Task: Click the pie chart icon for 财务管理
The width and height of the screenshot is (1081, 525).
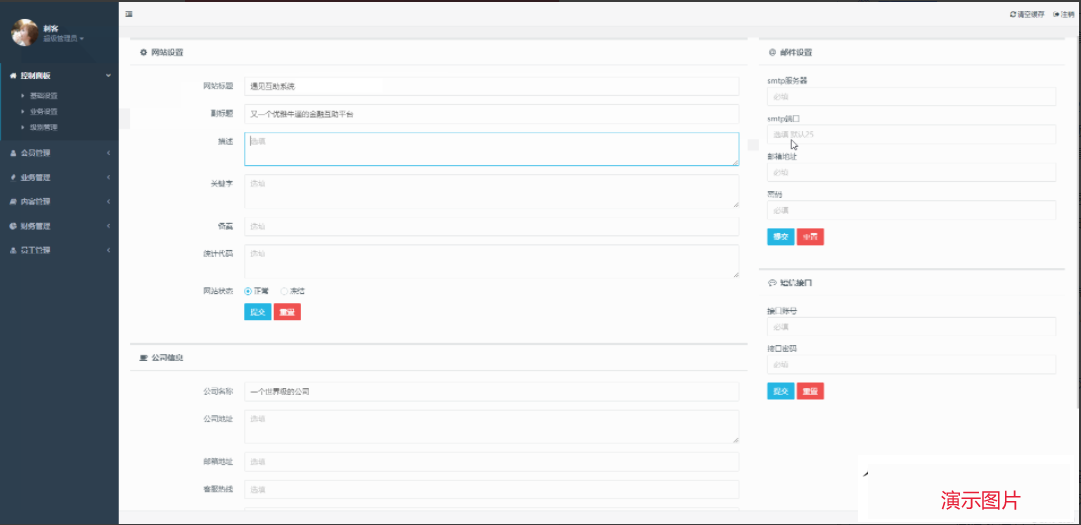Action: 13,226
